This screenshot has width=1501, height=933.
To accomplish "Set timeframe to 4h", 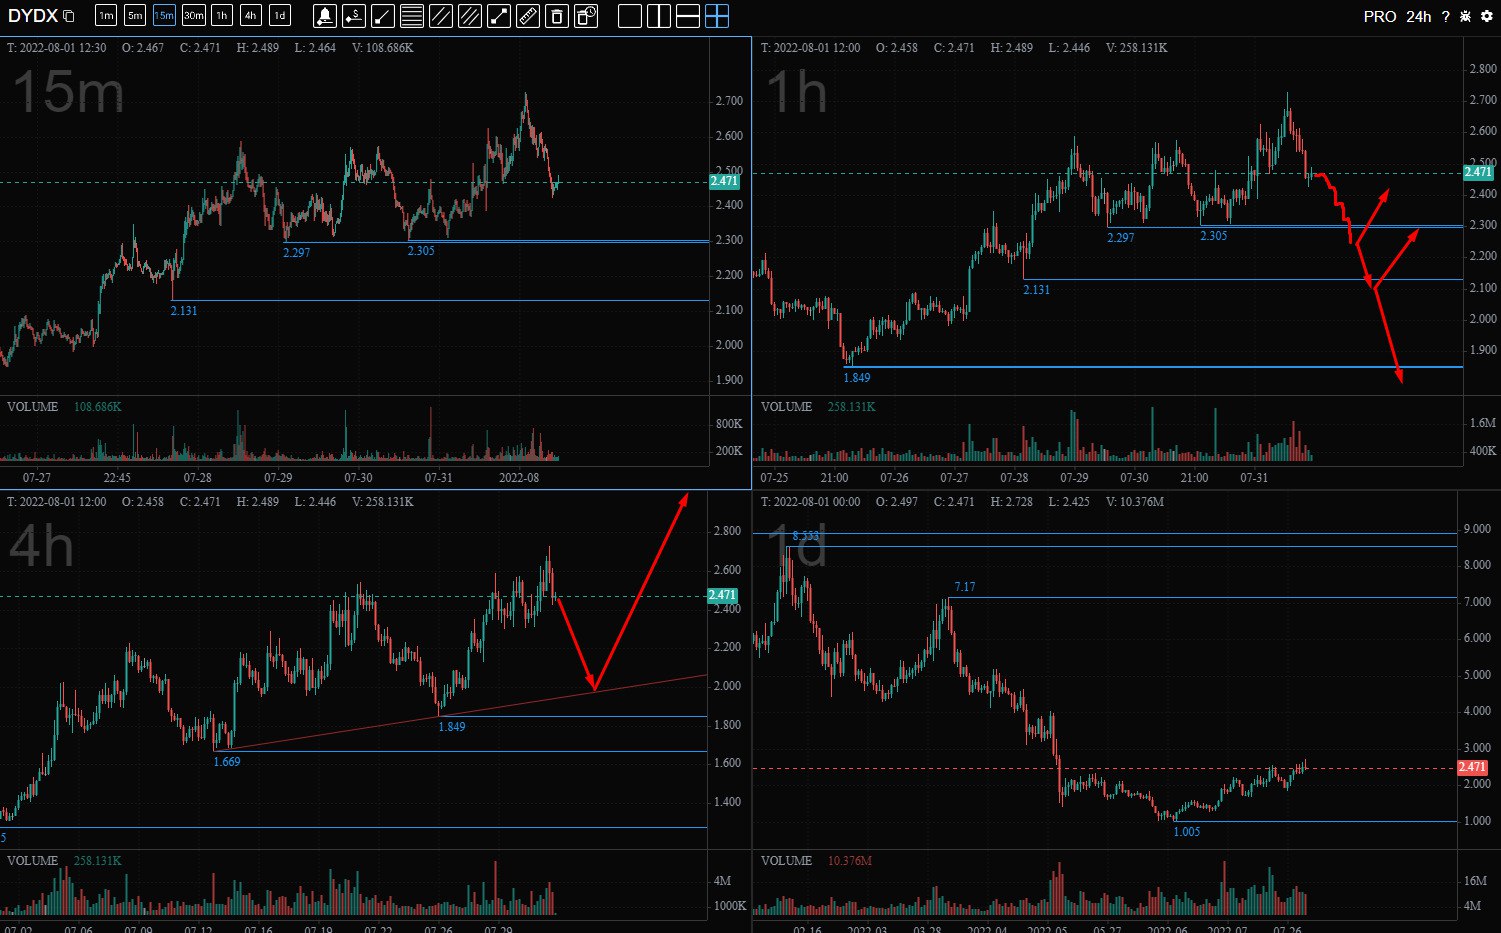I will (251, 15).
